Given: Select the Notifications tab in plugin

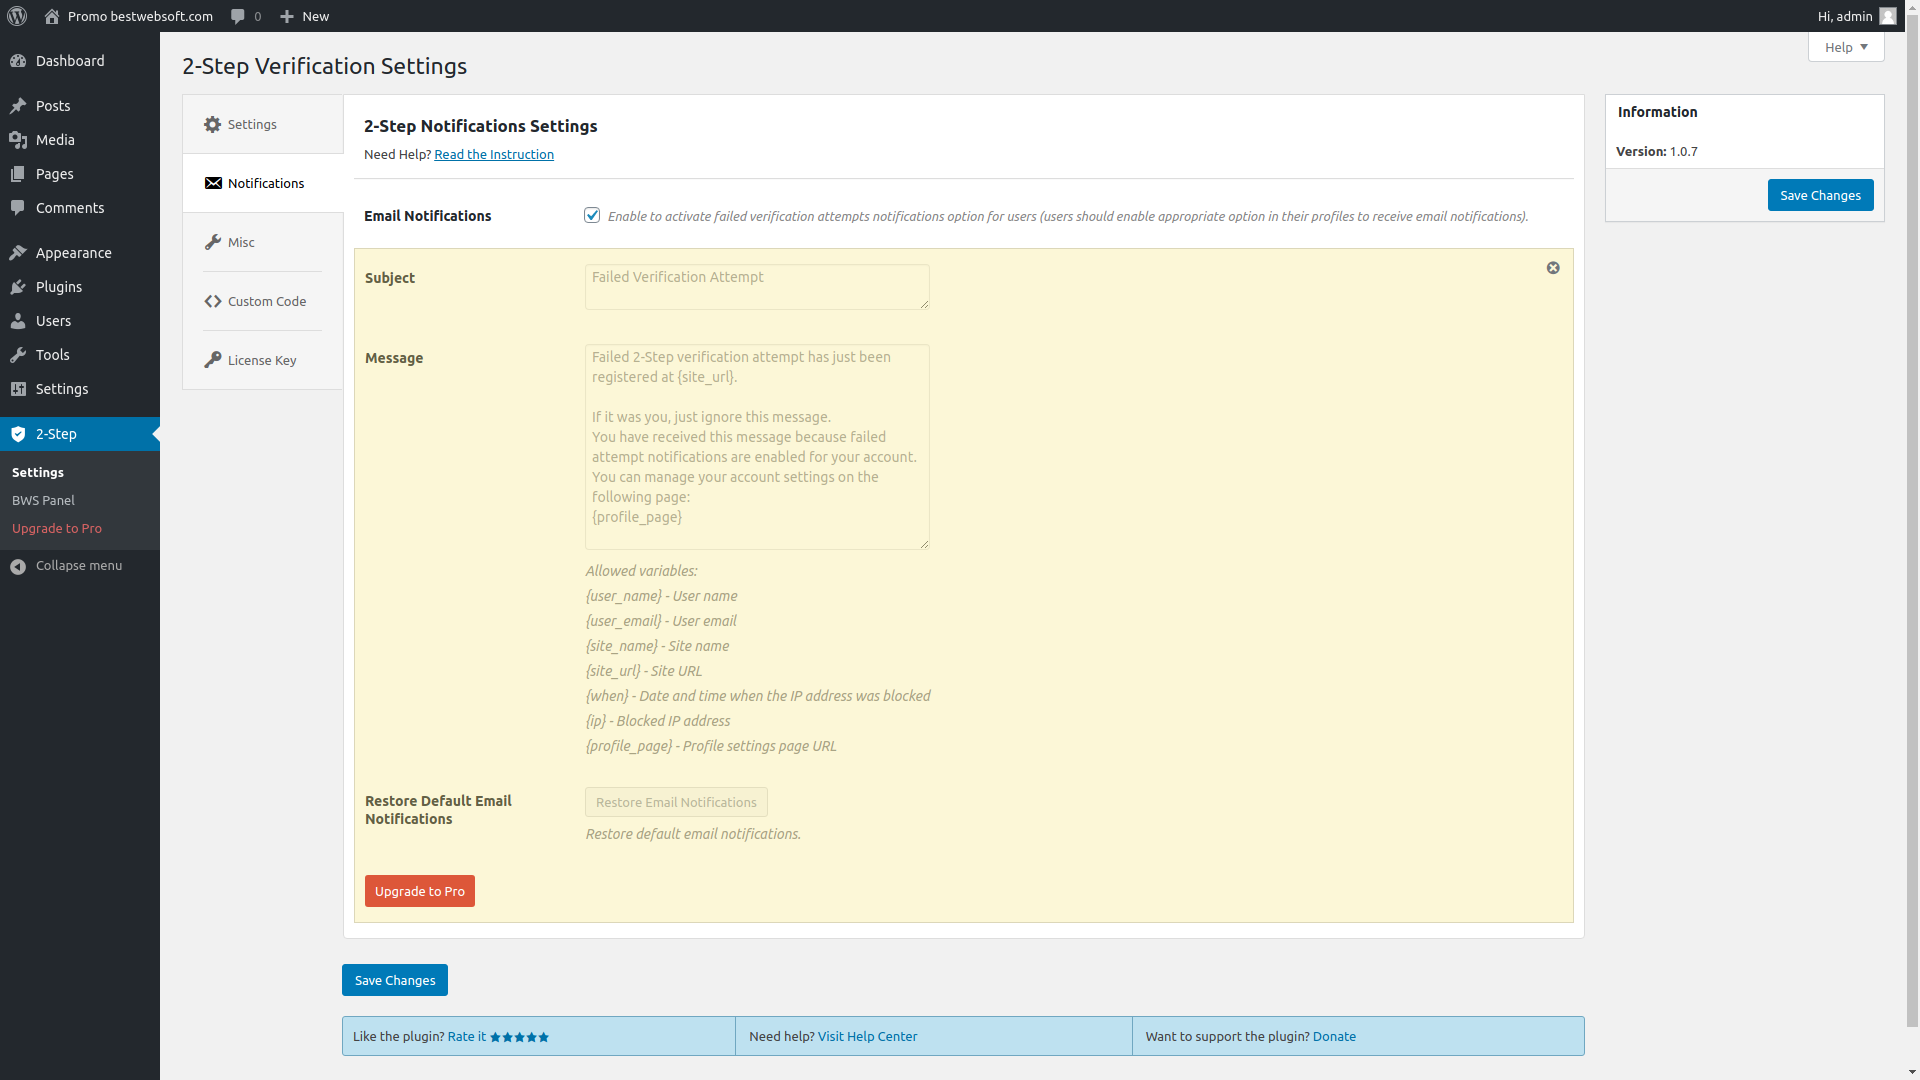Looking at the screenshot, I should [262, 182].
